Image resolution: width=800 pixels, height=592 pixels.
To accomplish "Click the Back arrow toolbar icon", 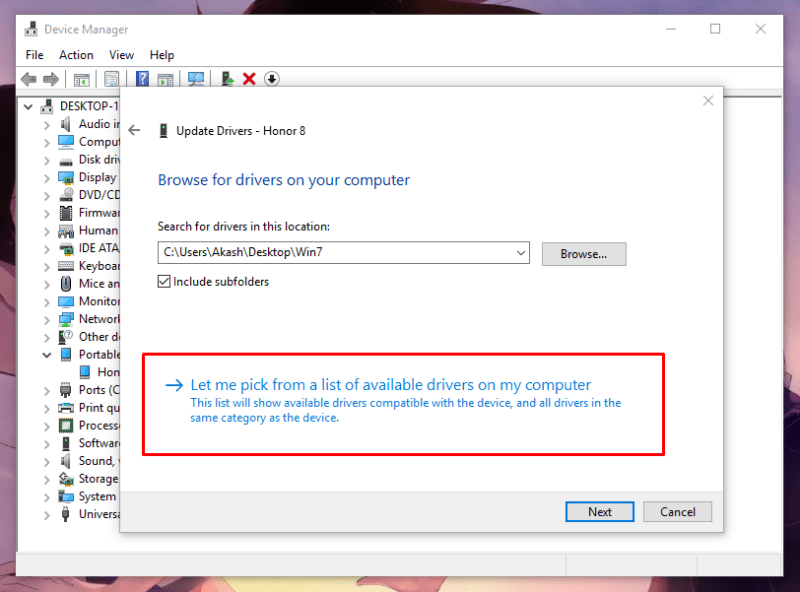I will tap(29, 79).
